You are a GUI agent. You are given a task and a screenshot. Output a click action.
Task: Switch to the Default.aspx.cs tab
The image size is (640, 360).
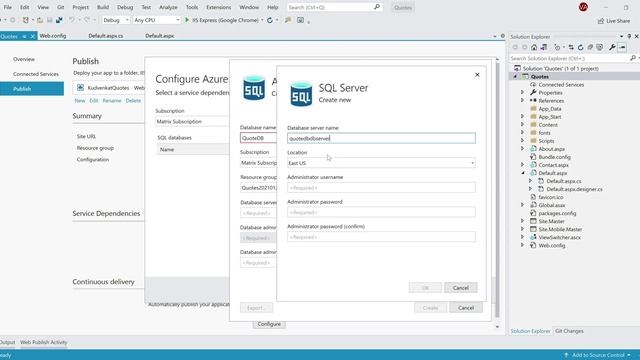[106, 36]
